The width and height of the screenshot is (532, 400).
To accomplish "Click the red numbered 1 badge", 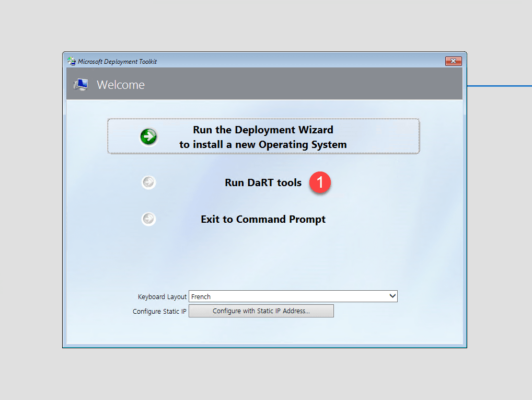I will coord(320,183).
